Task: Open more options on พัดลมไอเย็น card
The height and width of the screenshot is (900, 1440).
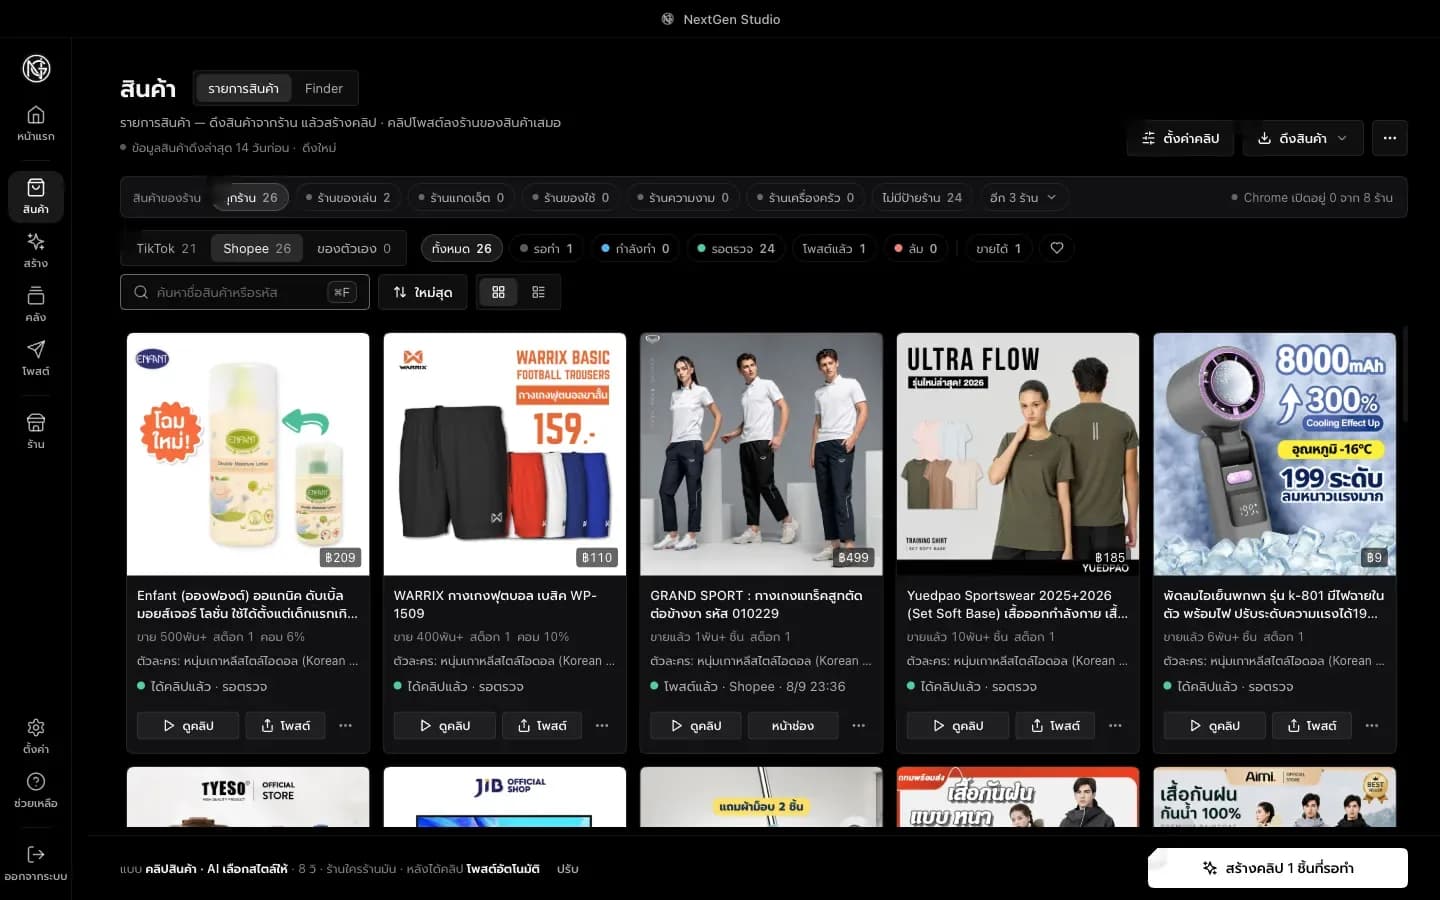Action: [x=1372, y=725]
